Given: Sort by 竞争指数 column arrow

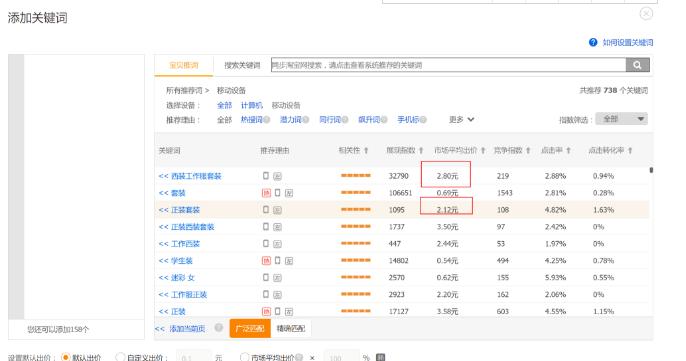Looking at the screenshot, I should tap(528, 151).
